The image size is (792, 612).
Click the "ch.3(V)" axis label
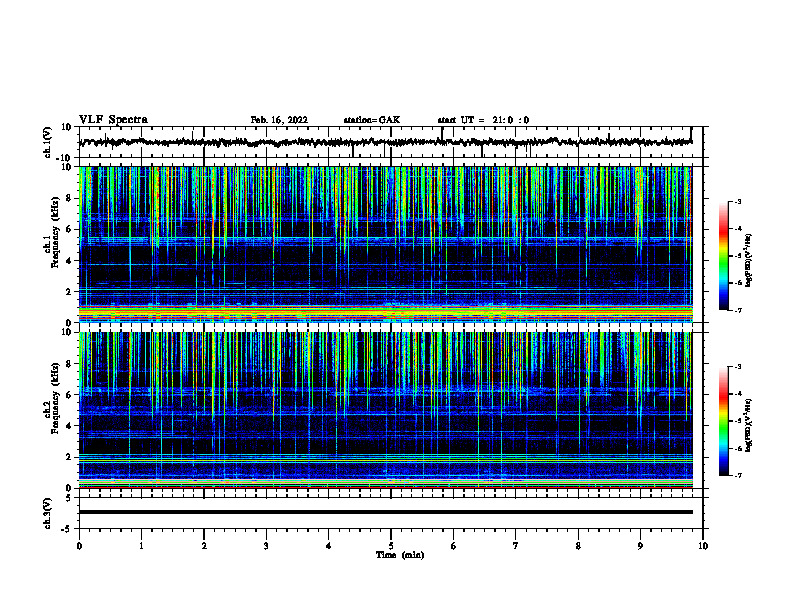[x=48, y=514]
